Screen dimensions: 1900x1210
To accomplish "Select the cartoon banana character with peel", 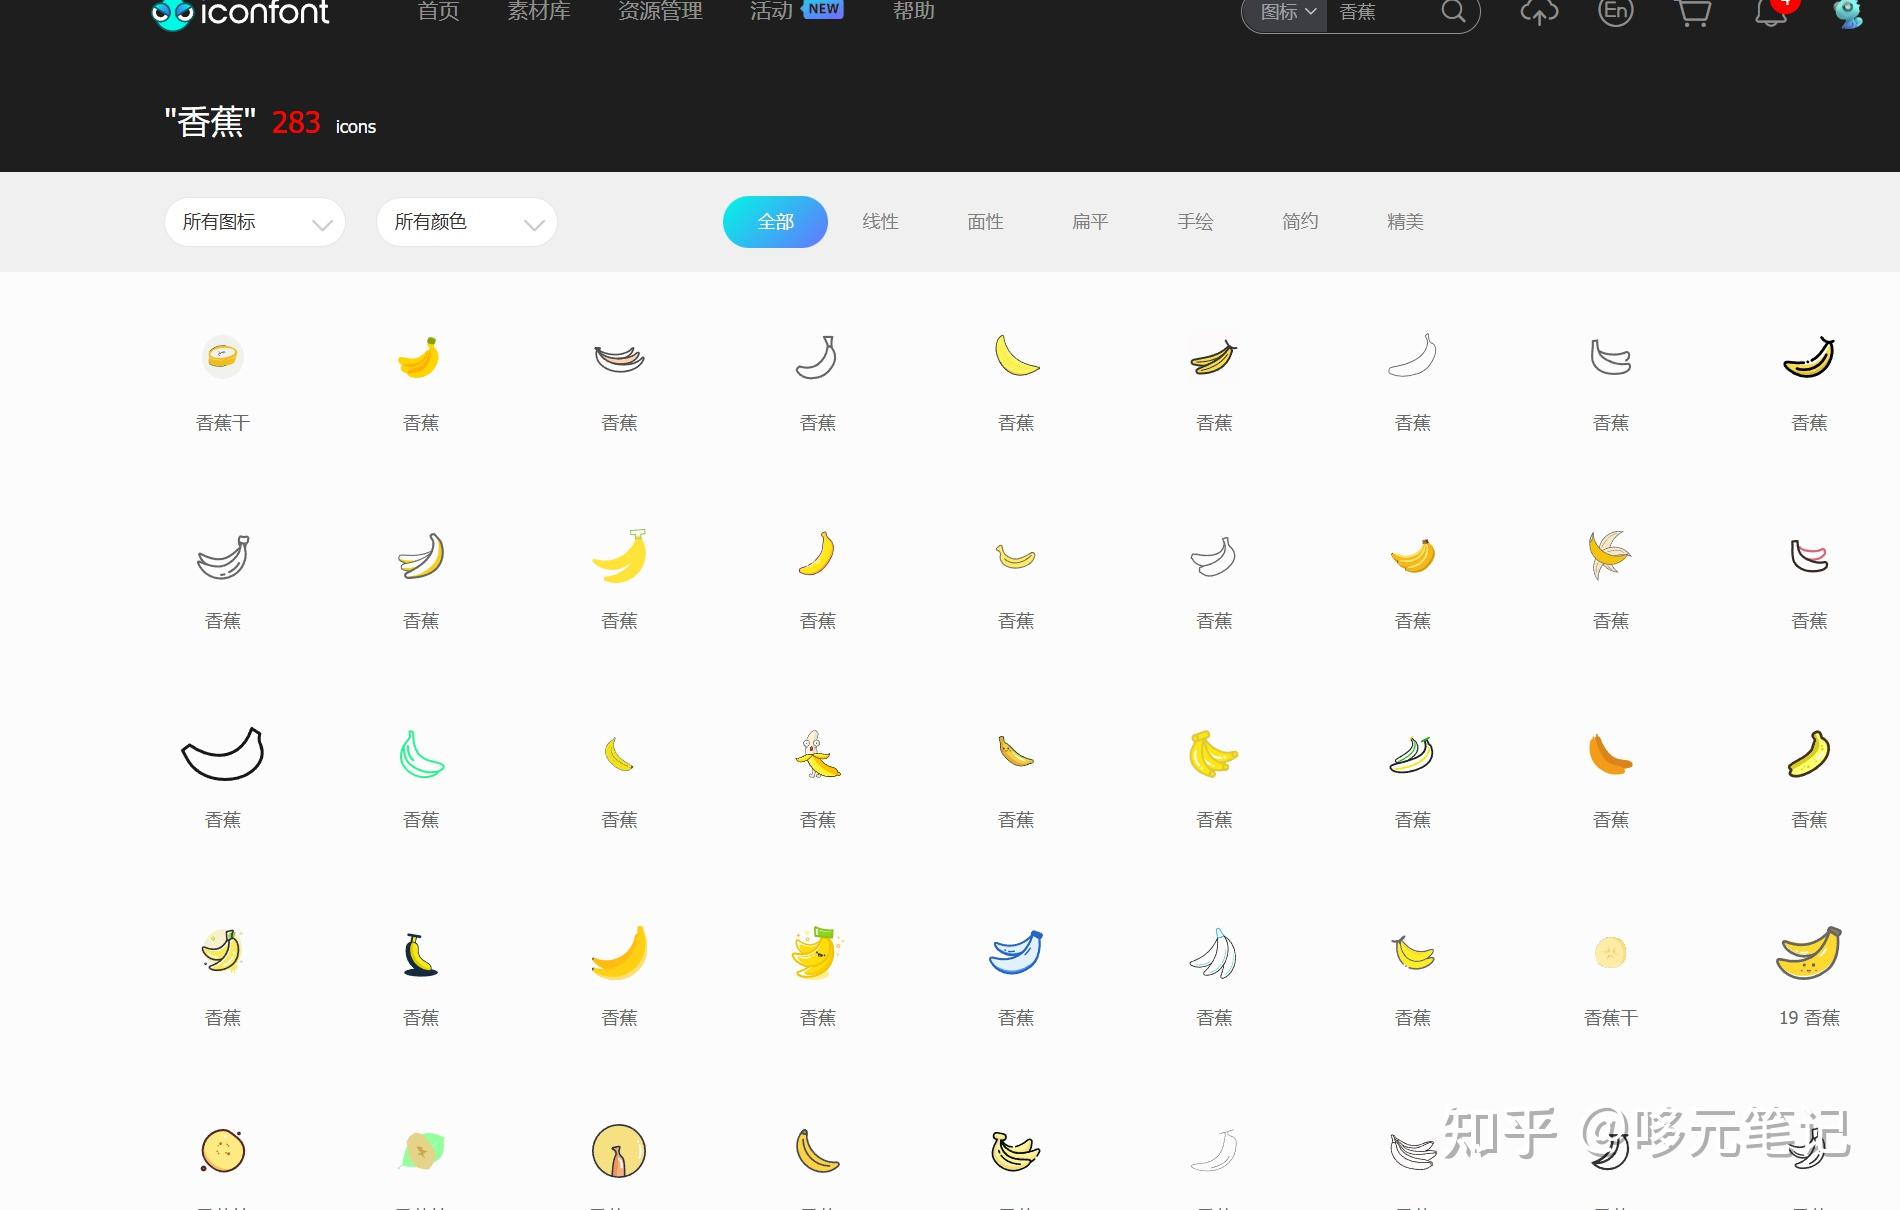I will tap(818, 754).
